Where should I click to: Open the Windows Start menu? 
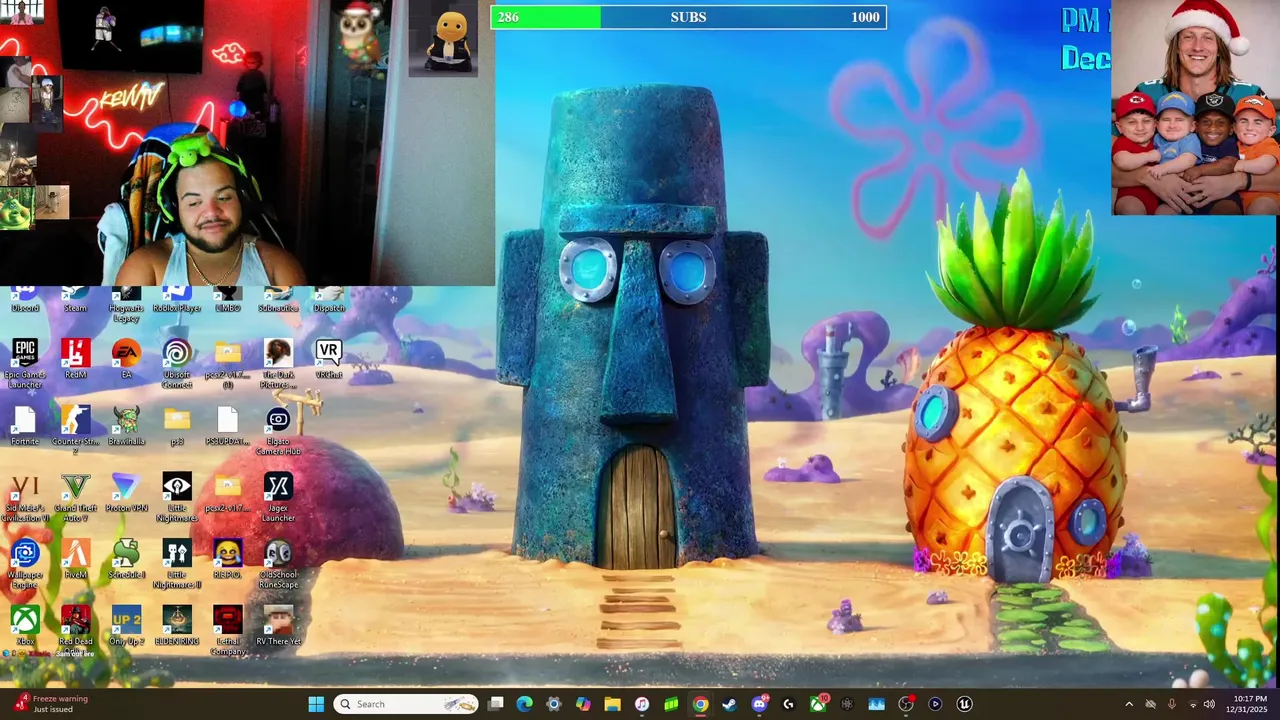(316, 704)
